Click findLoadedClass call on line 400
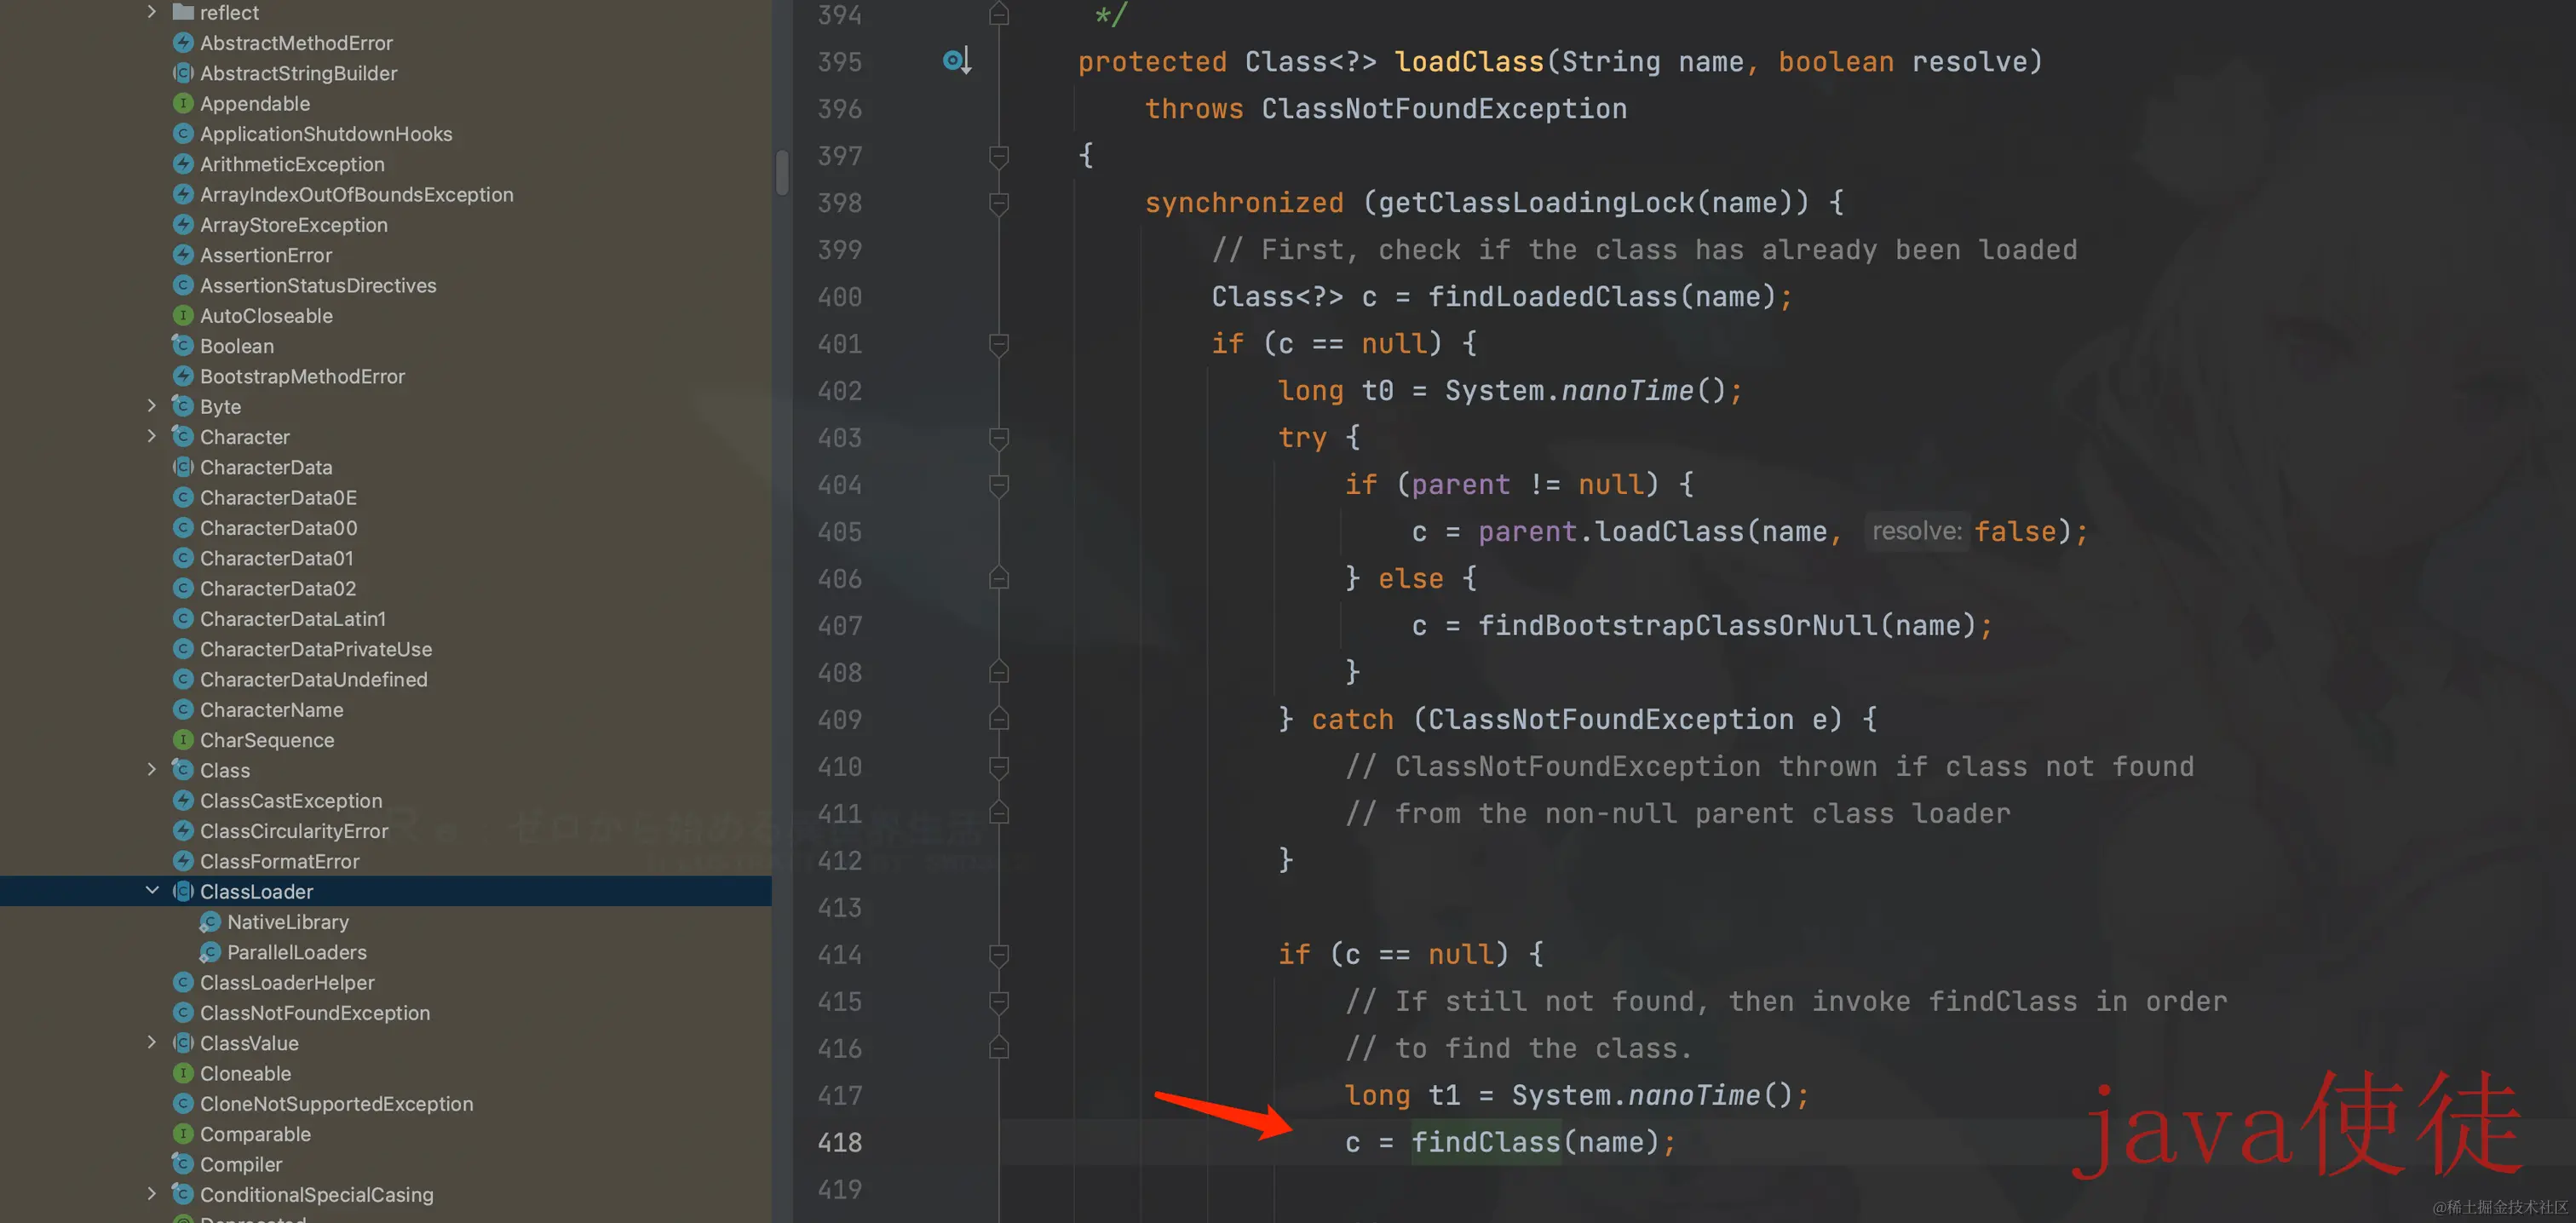This screenshot has height=1223, width=2576. click(x=1553, y=297)
